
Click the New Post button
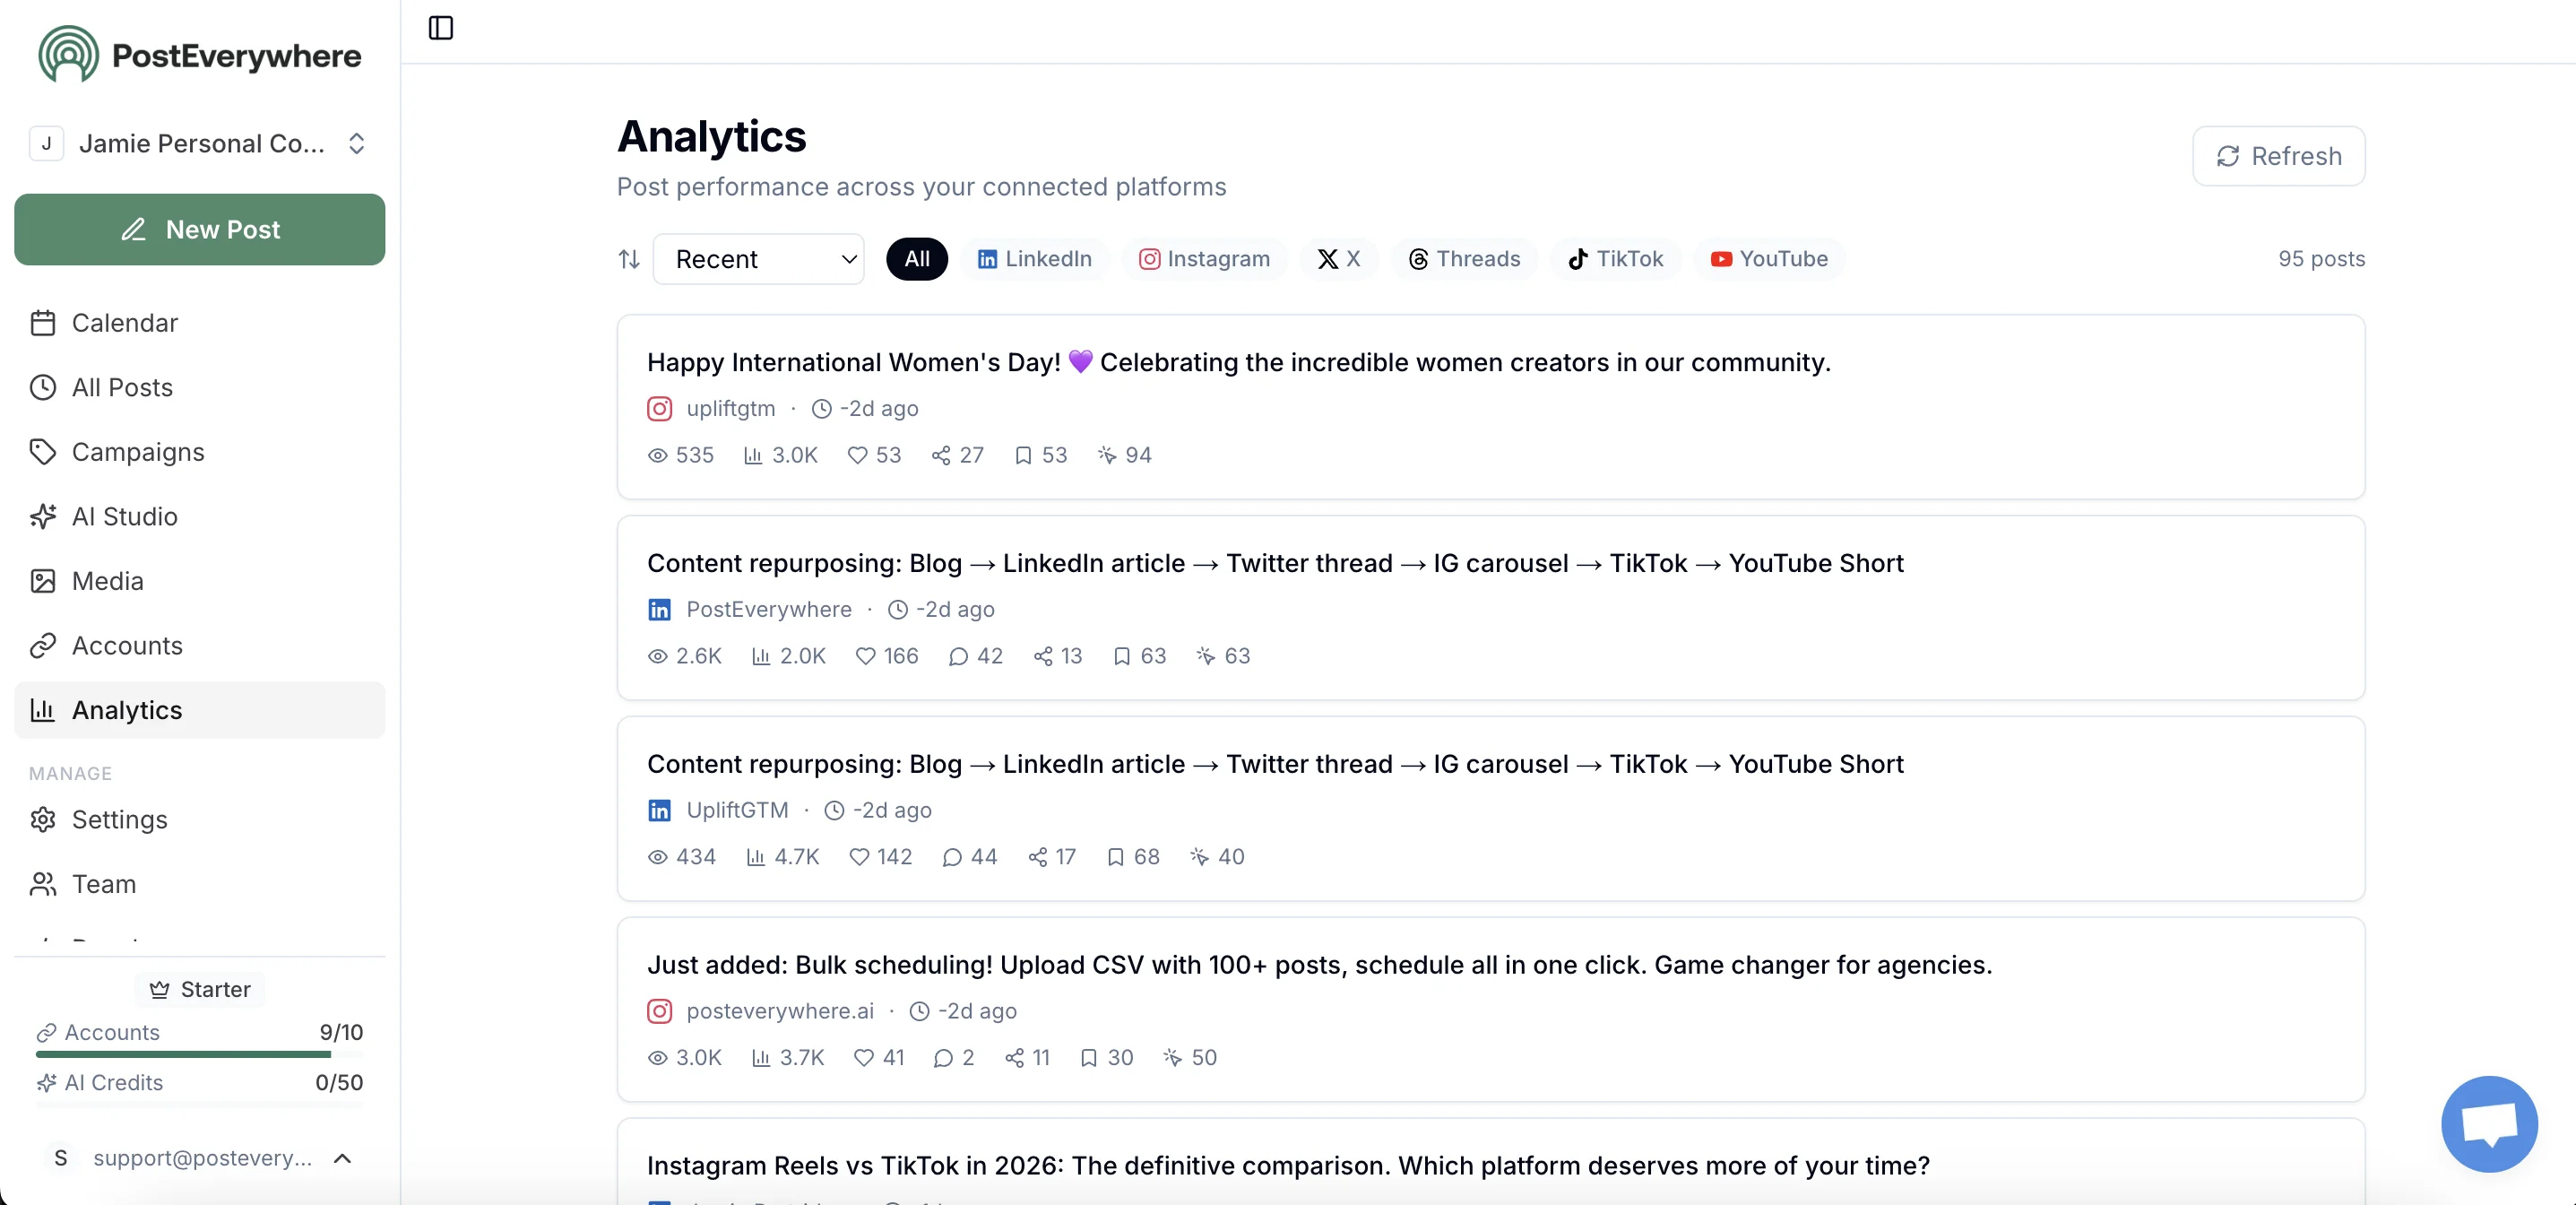tap(199, 229)
